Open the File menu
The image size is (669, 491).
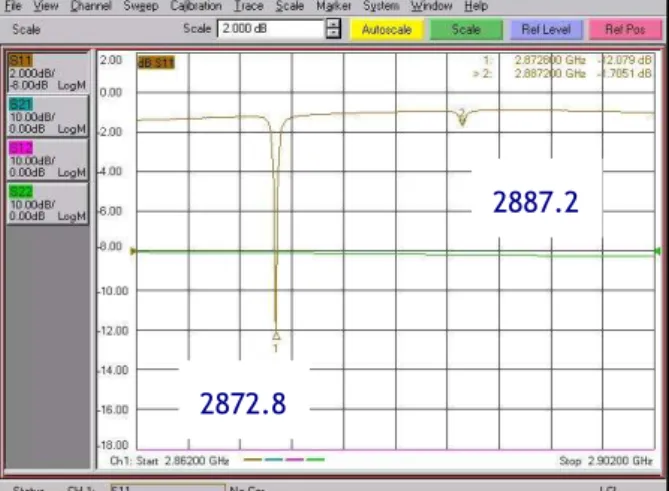pyautogui.click(x=13, y=6)
